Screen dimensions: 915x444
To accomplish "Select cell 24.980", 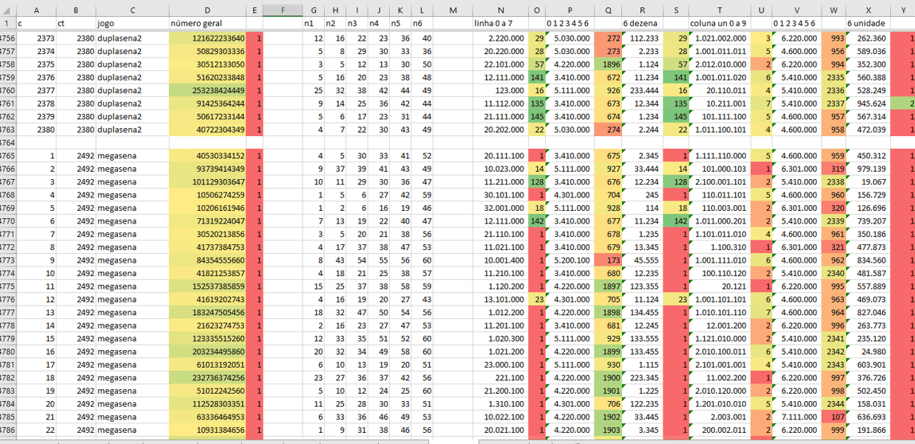I will (x=868, y=352).
